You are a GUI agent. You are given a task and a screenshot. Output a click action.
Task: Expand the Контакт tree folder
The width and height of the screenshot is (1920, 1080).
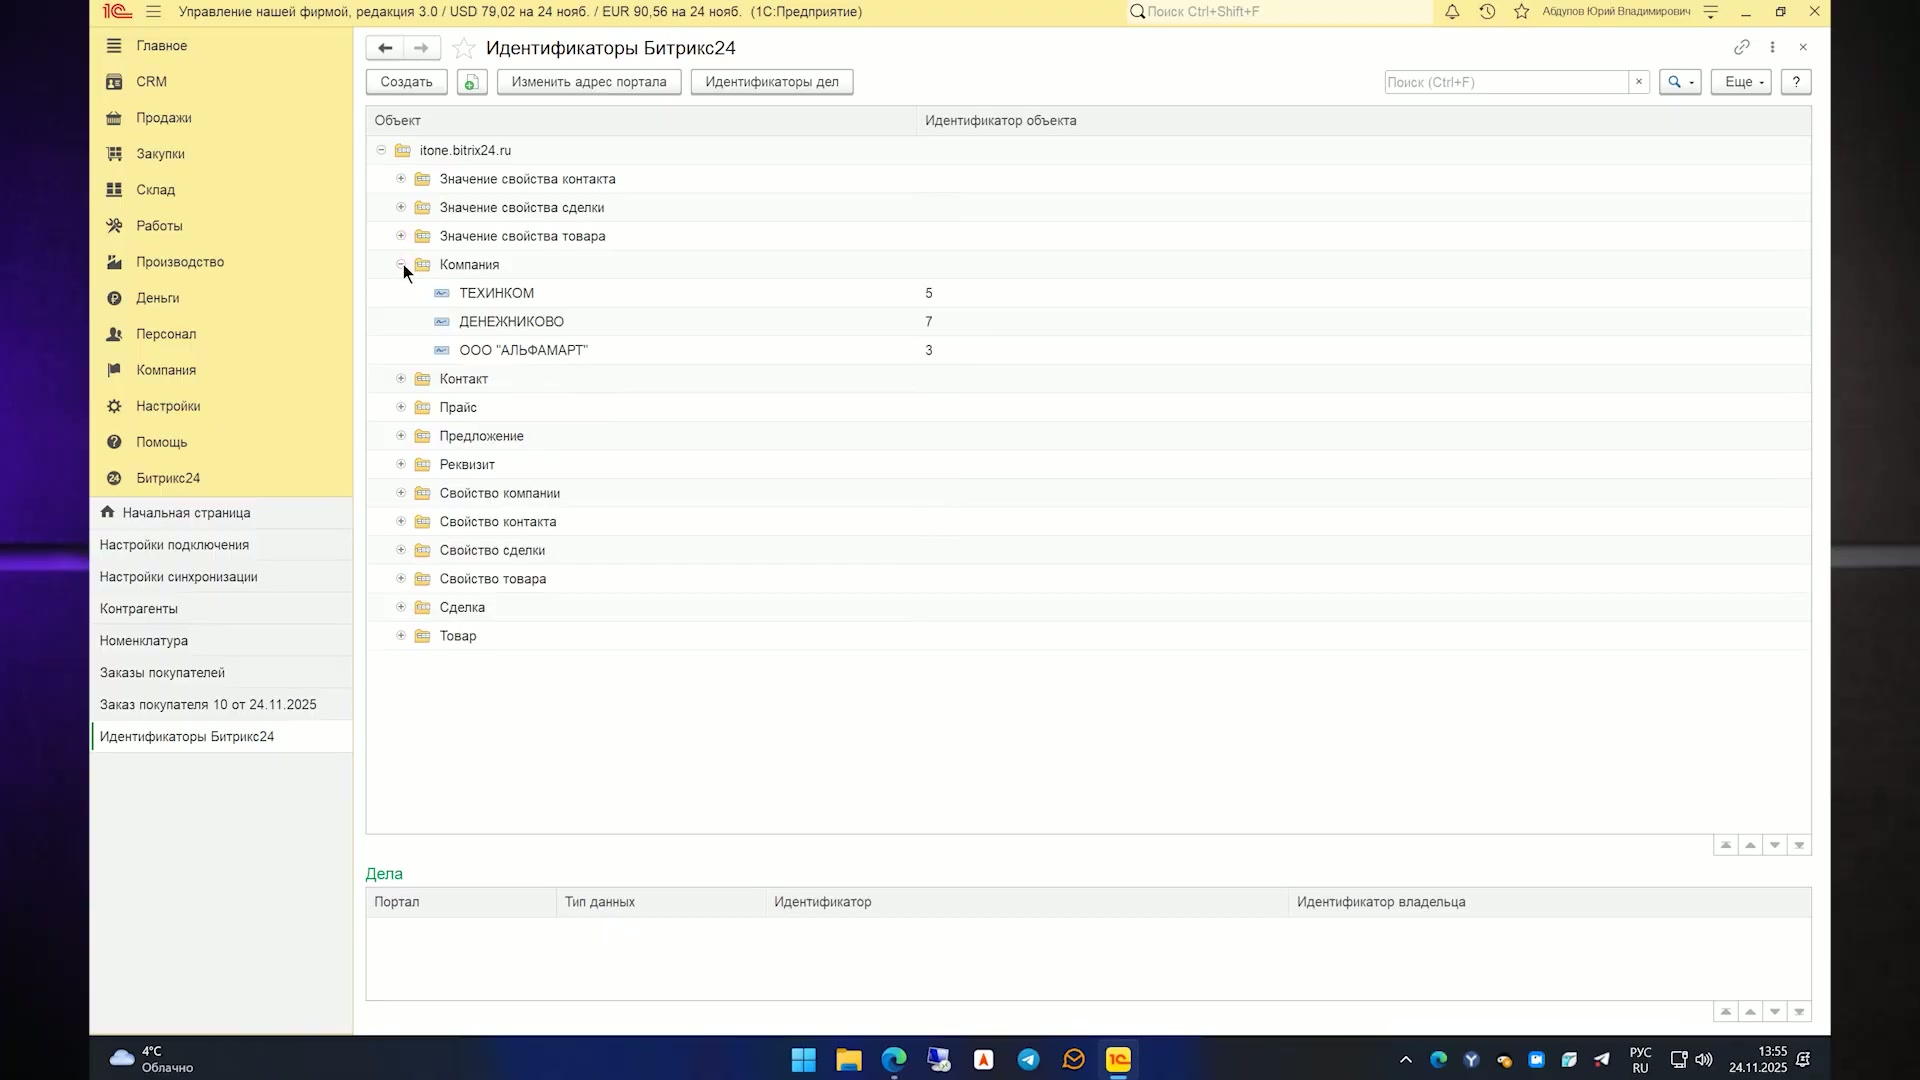[401, 379]
